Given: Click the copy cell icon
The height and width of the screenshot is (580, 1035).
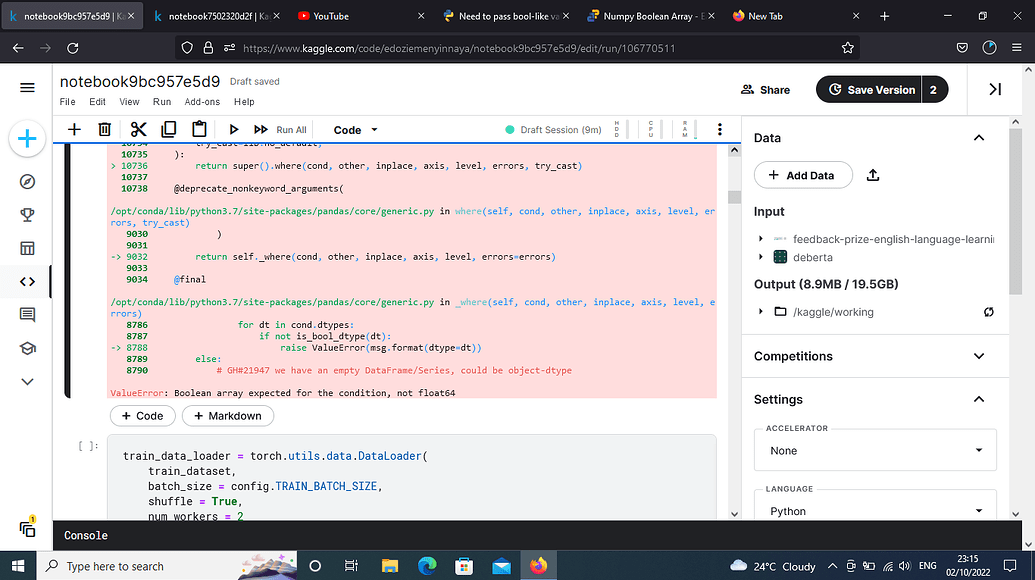Looking at the screenshot, I should (x=168, y=129).
